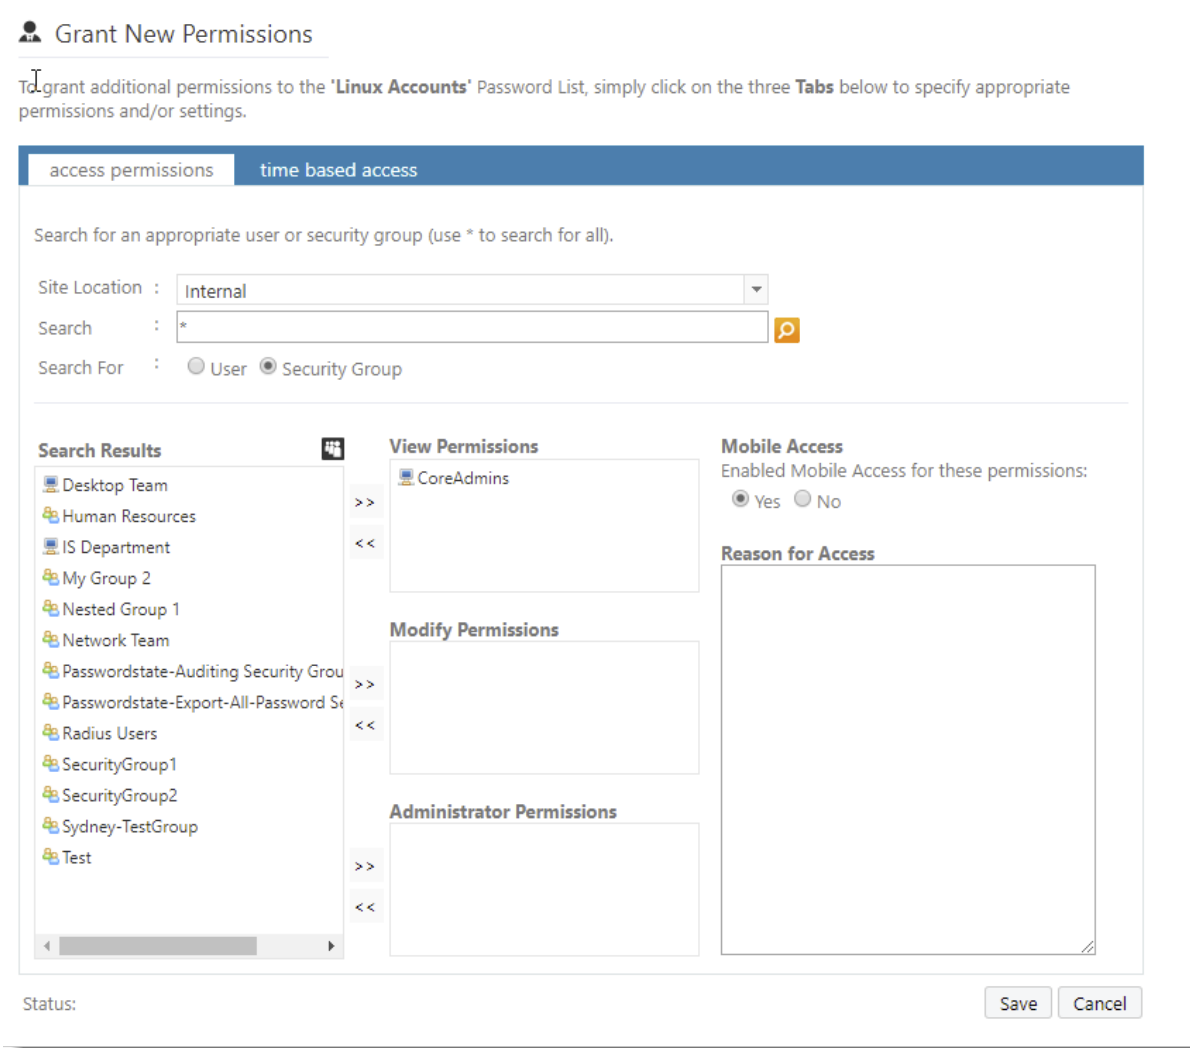The height and width of the screenshot is (1048, 1190).
Task: Select the User radio button
Action: click(x=196, y=366)
